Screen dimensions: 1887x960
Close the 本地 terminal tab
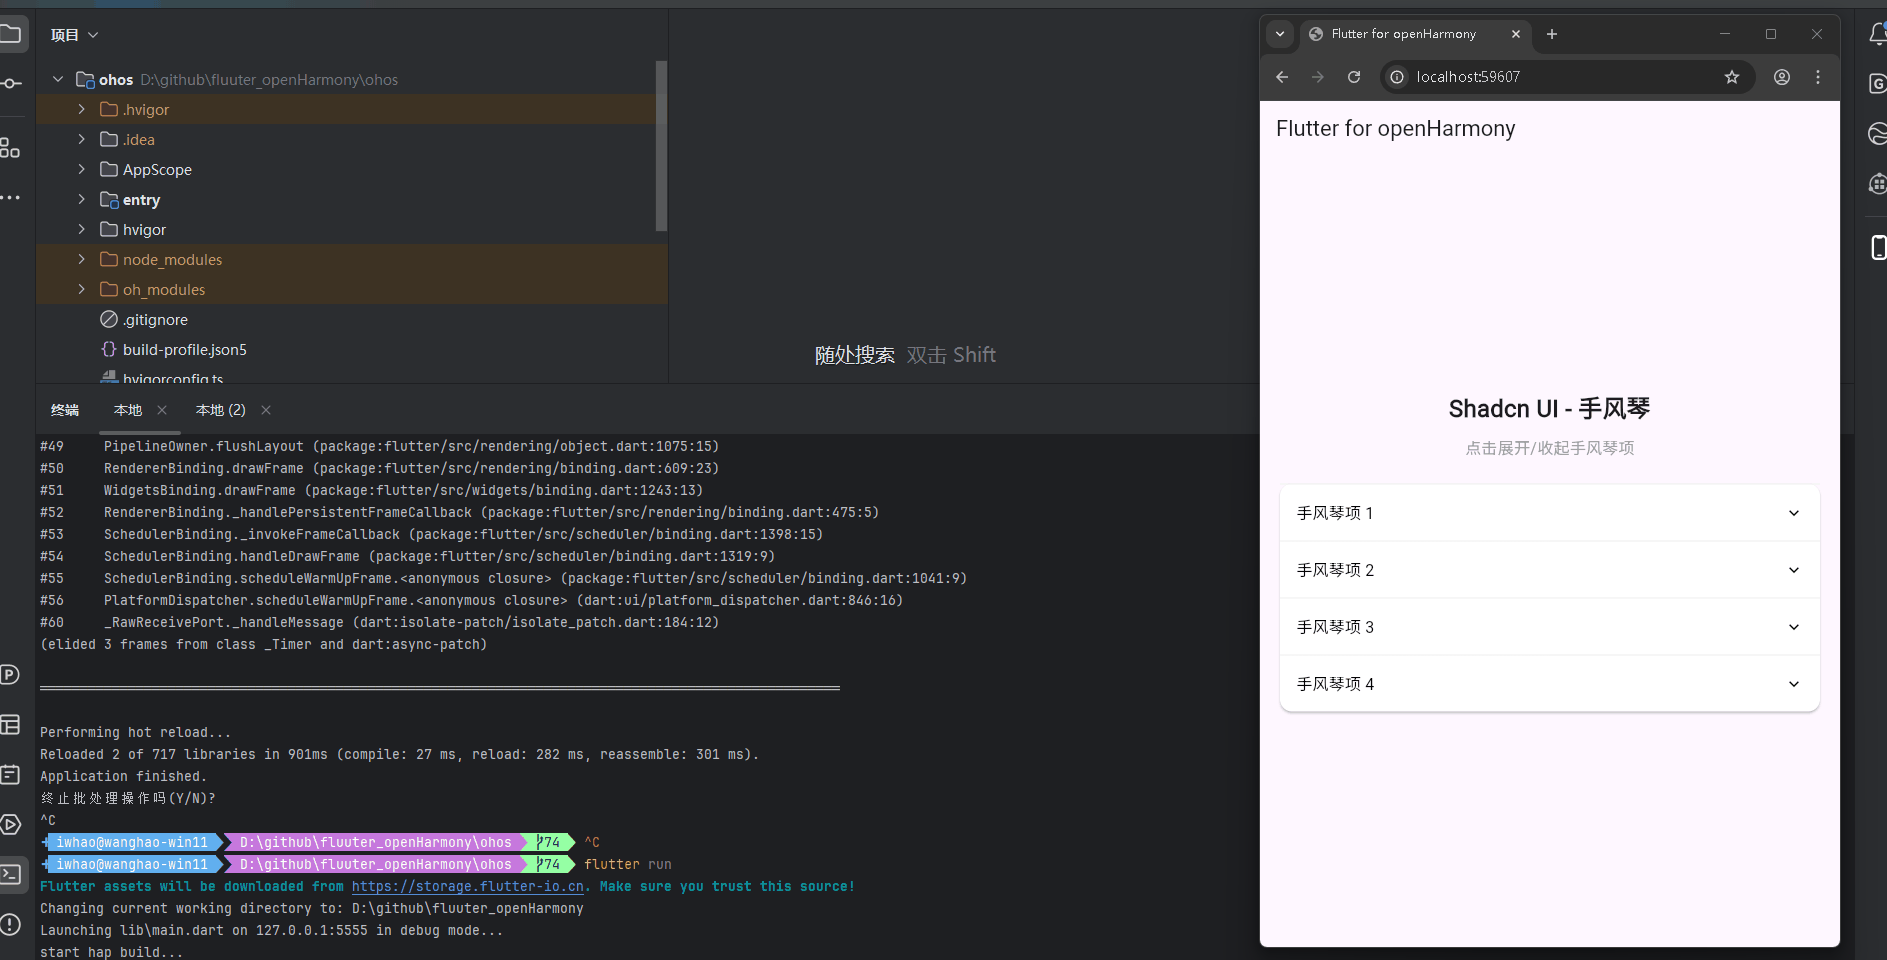pyautogui.click(x=162, y=410)
